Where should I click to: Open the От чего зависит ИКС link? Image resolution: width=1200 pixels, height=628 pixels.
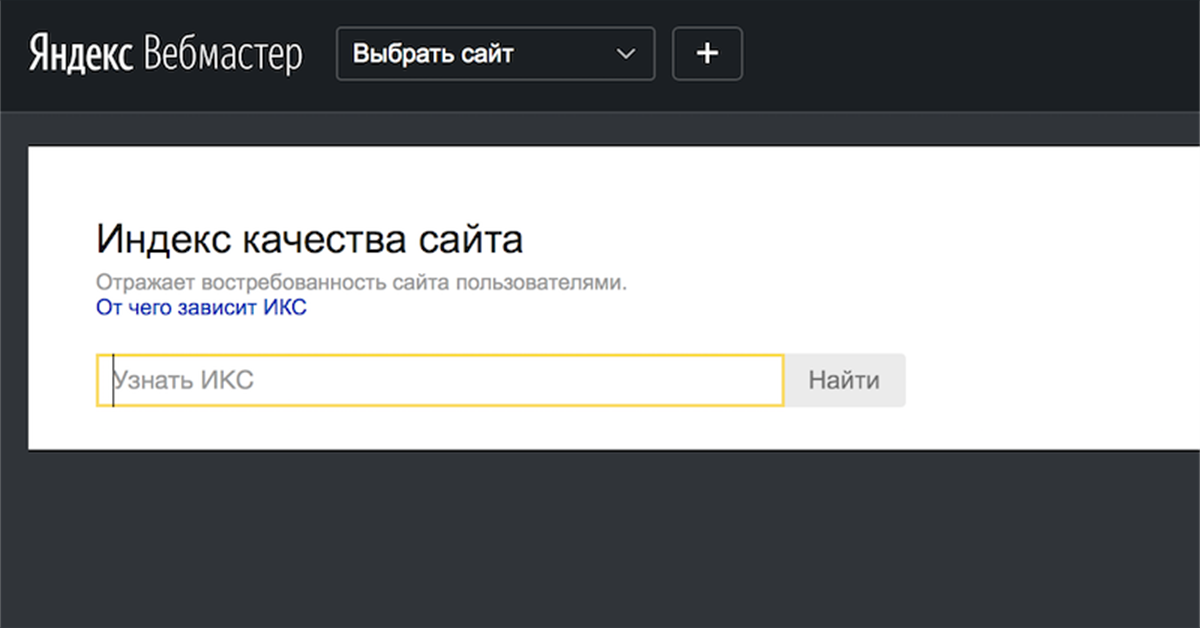[201, 308]
